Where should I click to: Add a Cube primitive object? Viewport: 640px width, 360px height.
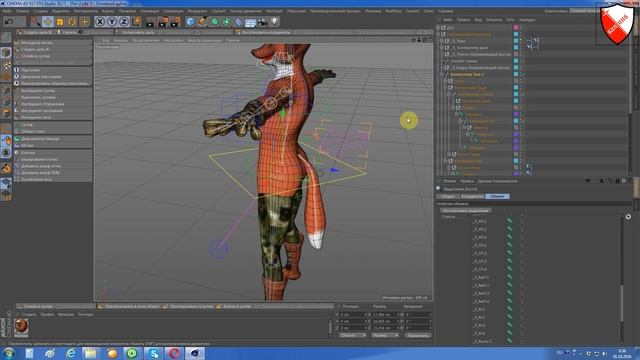[x=190, y=22]
